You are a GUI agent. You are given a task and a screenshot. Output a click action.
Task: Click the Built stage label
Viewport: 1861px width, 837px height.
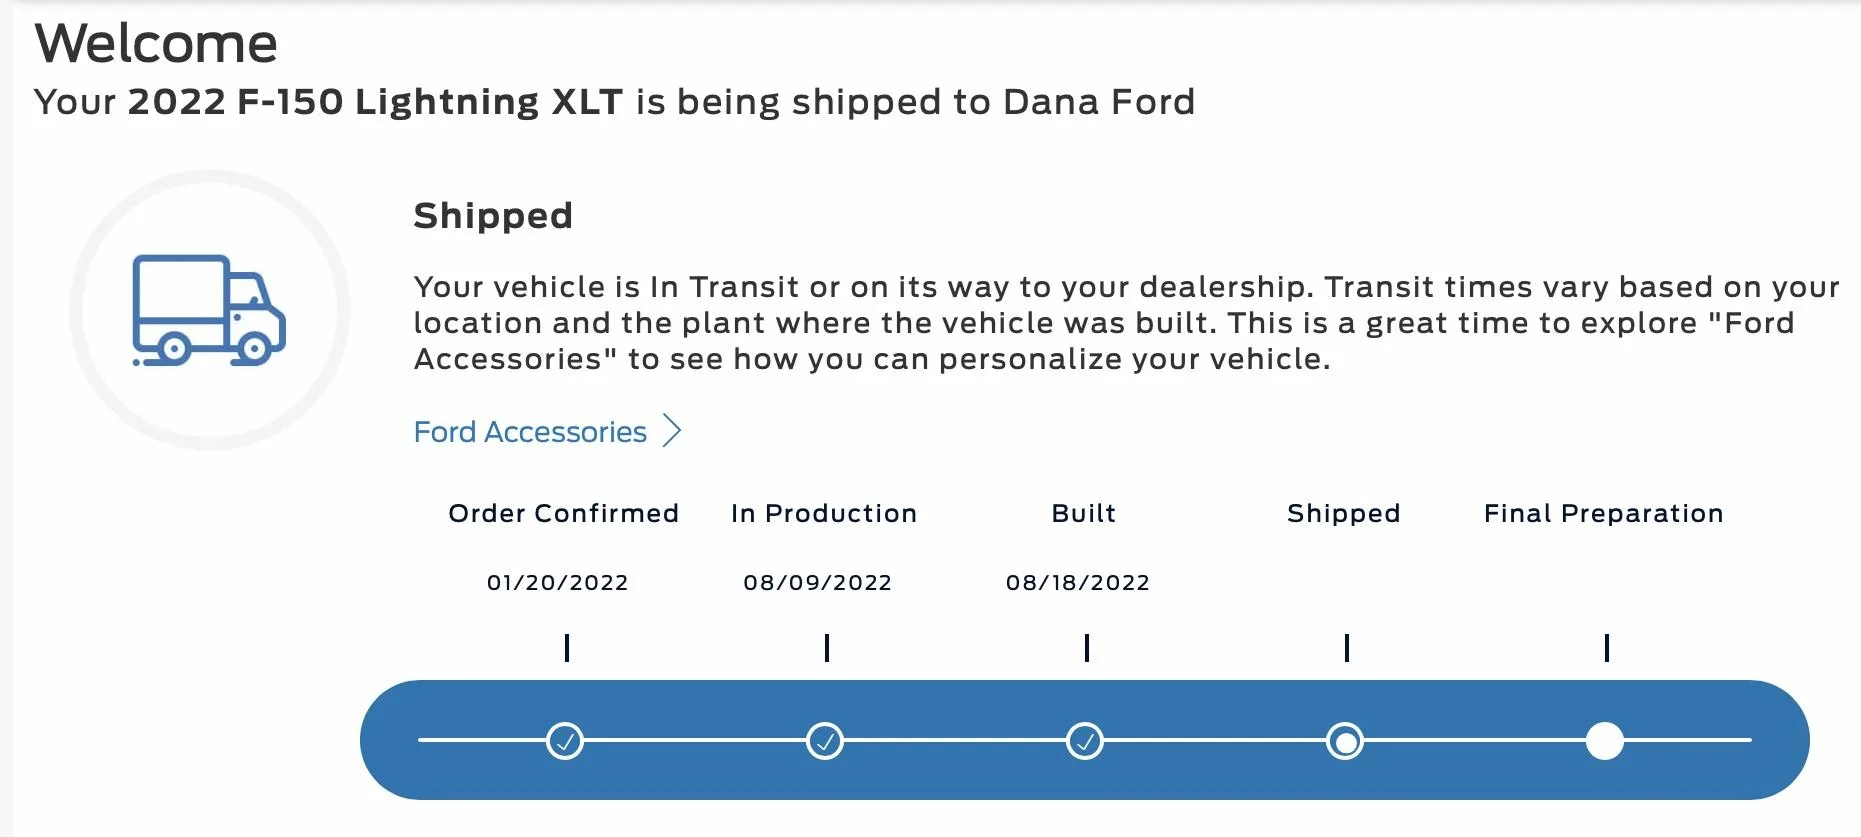coord(1084,513)
